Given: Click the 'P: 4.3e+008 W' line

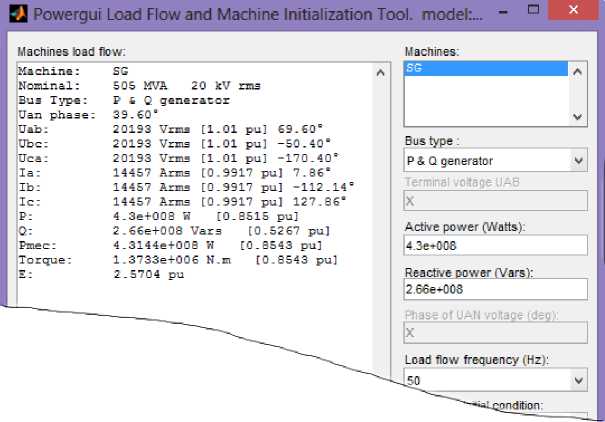Looking at the screenshot, I should click(x=159, y=216).
